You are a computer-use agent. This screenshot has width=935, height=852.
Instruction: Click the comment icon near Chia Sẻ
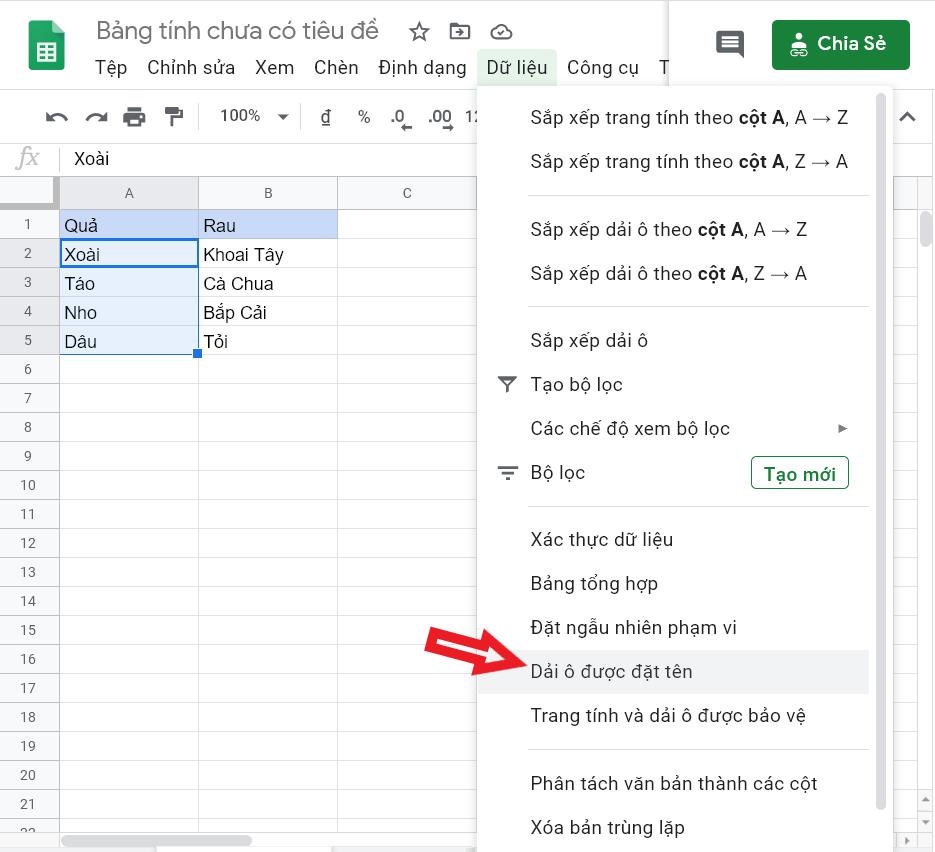pyautogui.click(x=728, y=44)
